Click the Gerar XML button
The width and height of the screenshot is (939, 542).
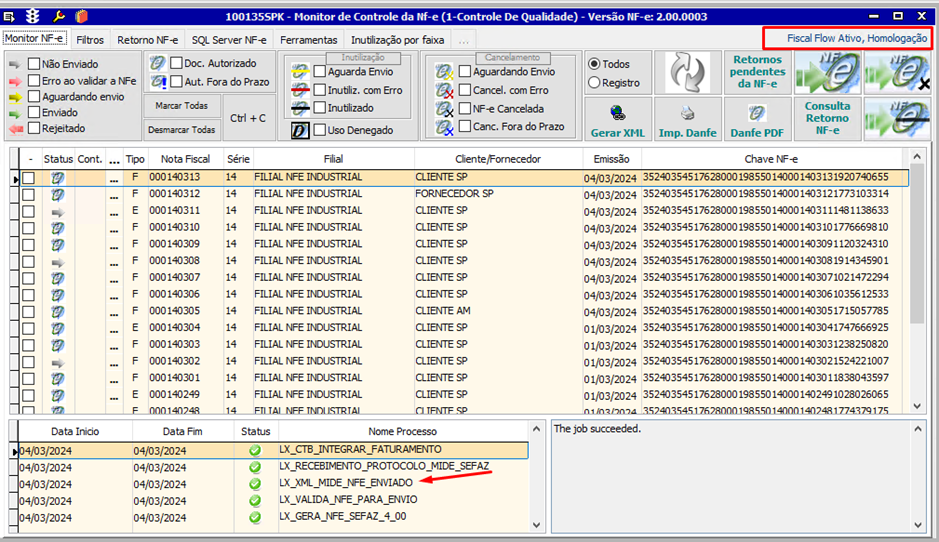coord(617,119)
